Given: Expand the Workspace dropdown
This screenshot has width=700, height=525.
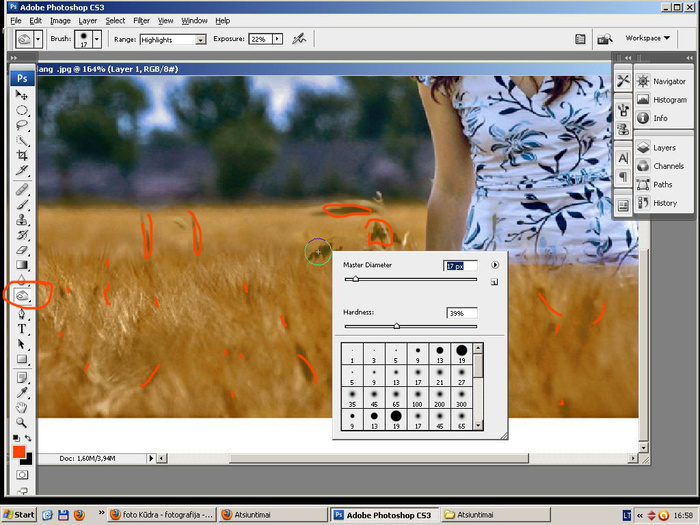Looking at the screenshot, I should click(x=647, y=38).
